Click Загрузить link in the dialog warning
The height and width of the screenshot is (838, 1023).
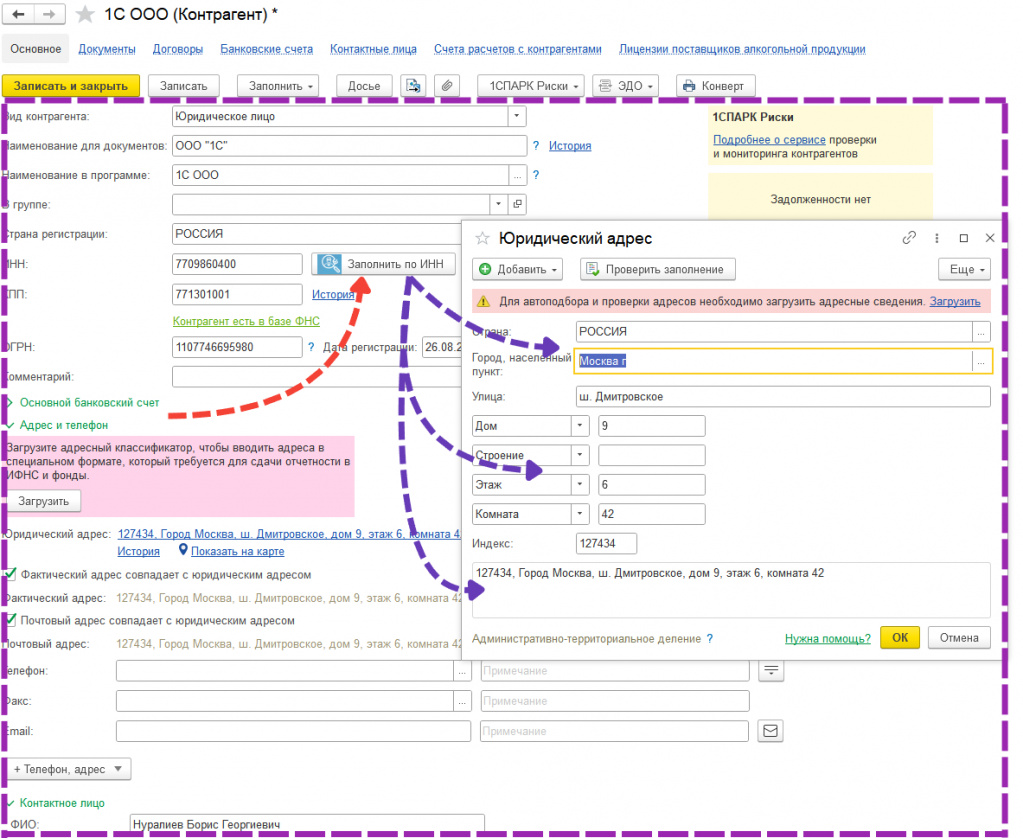(x=954, y=302)
